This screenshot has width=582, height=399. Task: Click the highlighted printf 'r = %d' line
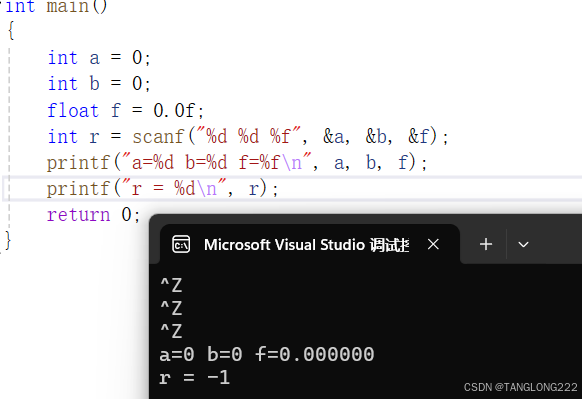click(x=162, y=189)
